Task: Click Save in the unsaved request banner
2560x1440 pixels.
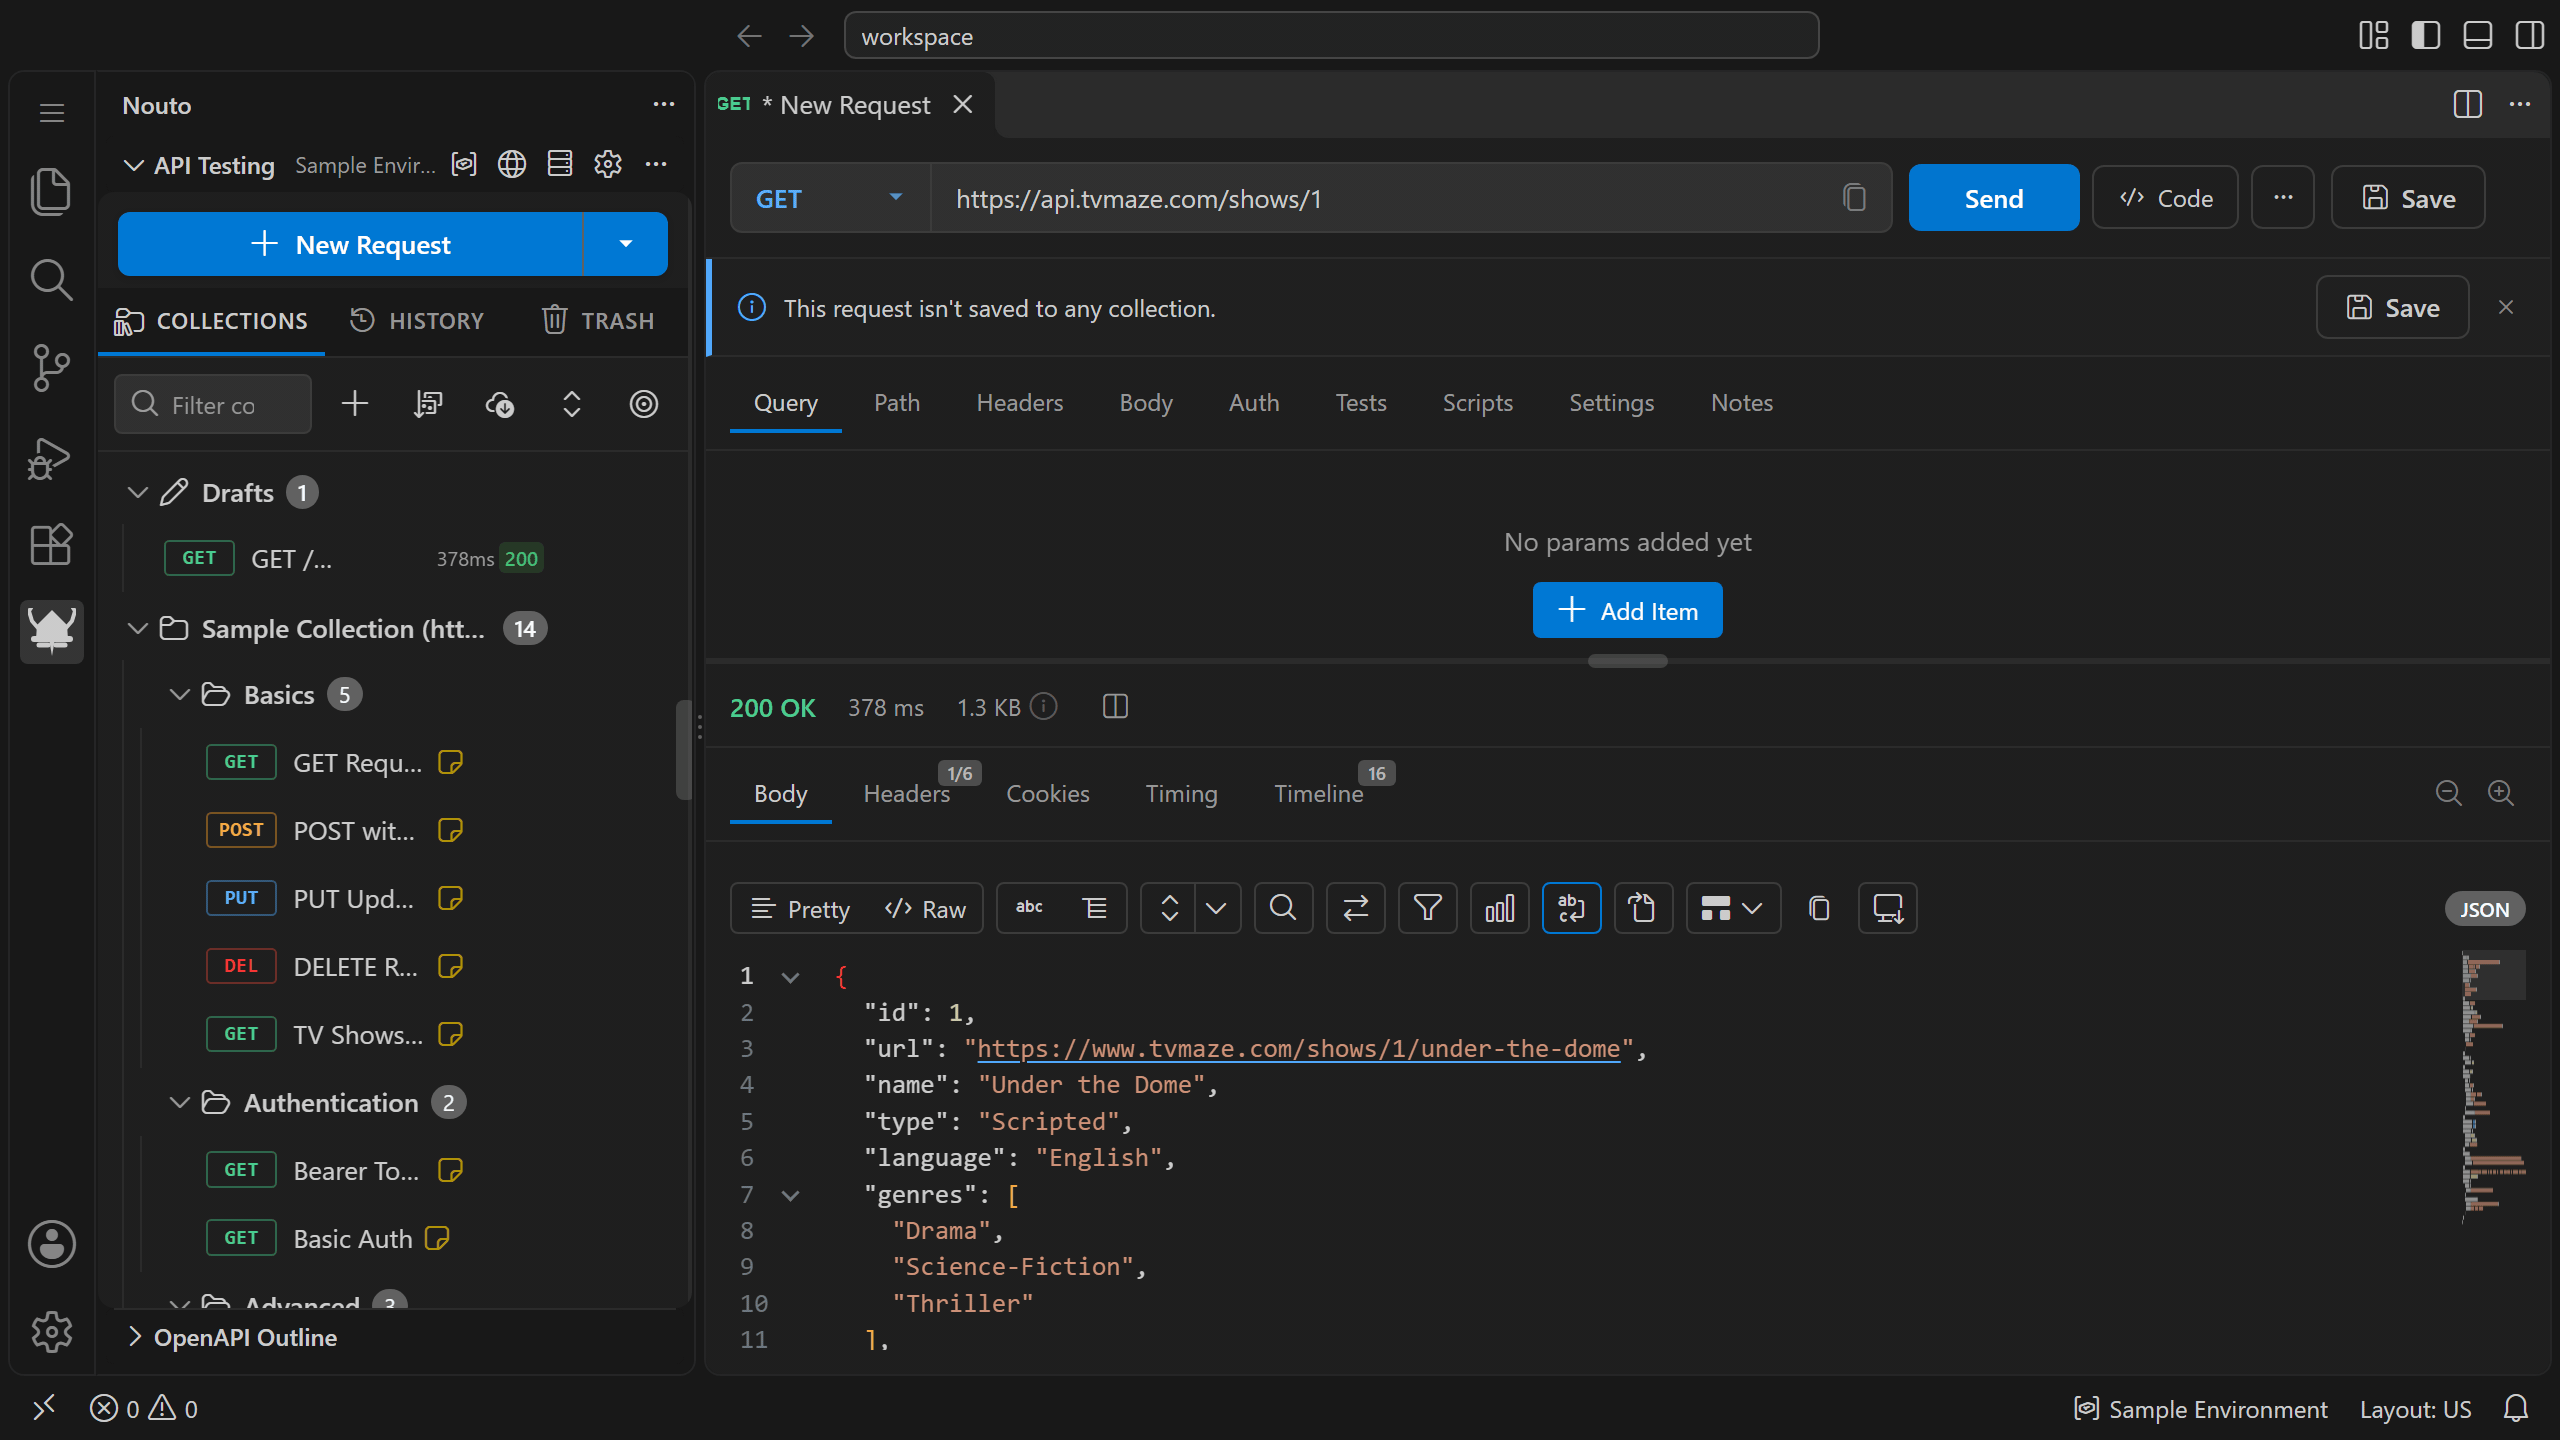Action: (x=2392, y=308)
